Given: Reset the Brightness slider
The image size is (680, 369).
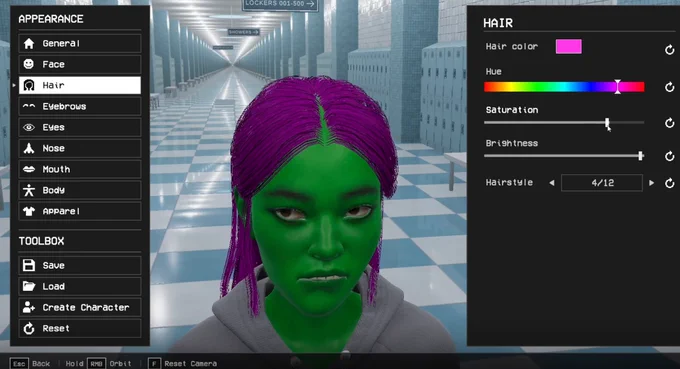Looking at the screenshot, I should [670, 156].
